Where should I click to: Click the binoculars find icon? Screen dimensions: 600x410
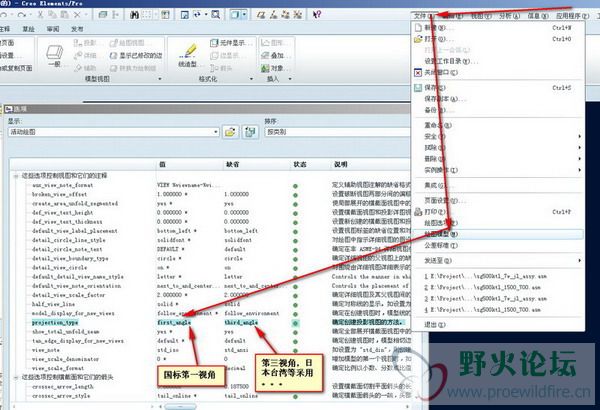click(134, 15)
